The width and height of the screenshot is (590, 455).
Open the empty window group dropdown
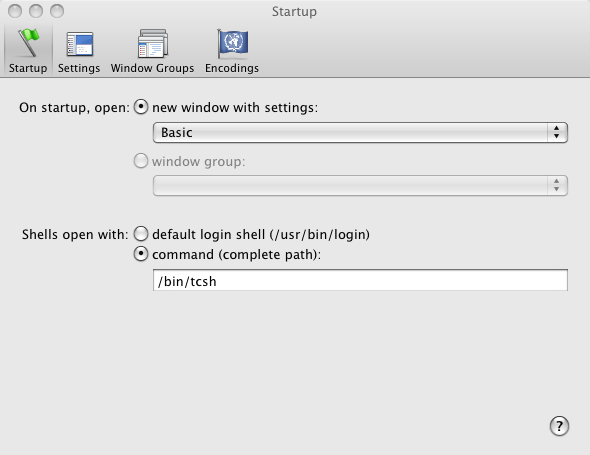pyautogui.click(x=360, y=185)
